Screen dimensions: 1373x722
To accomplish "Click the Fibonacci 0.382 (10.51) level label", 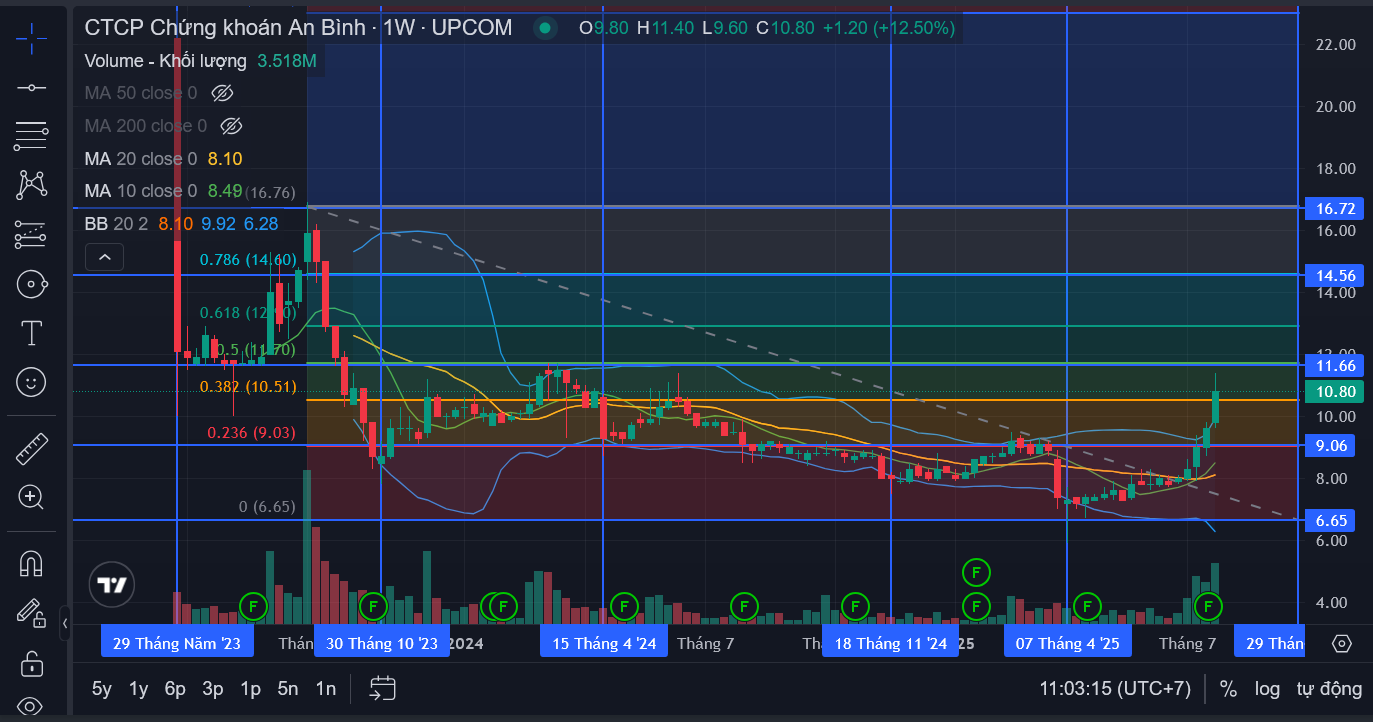I will 248,387.
